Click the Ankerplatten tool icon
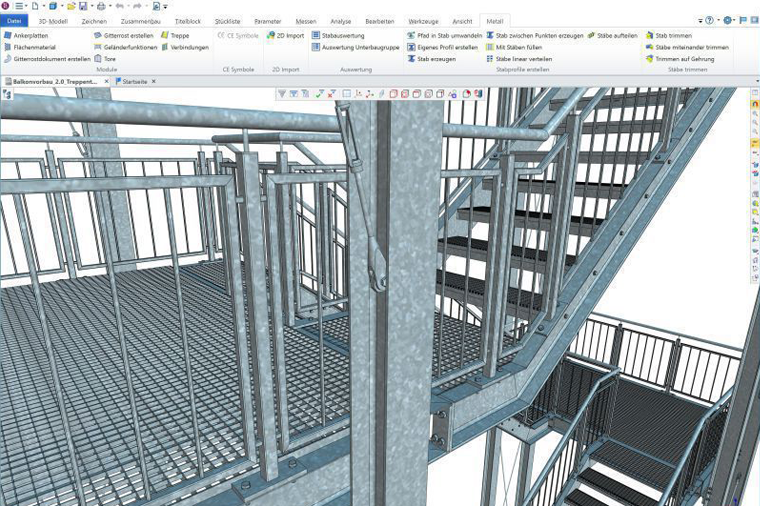 (x=7, y=35)
